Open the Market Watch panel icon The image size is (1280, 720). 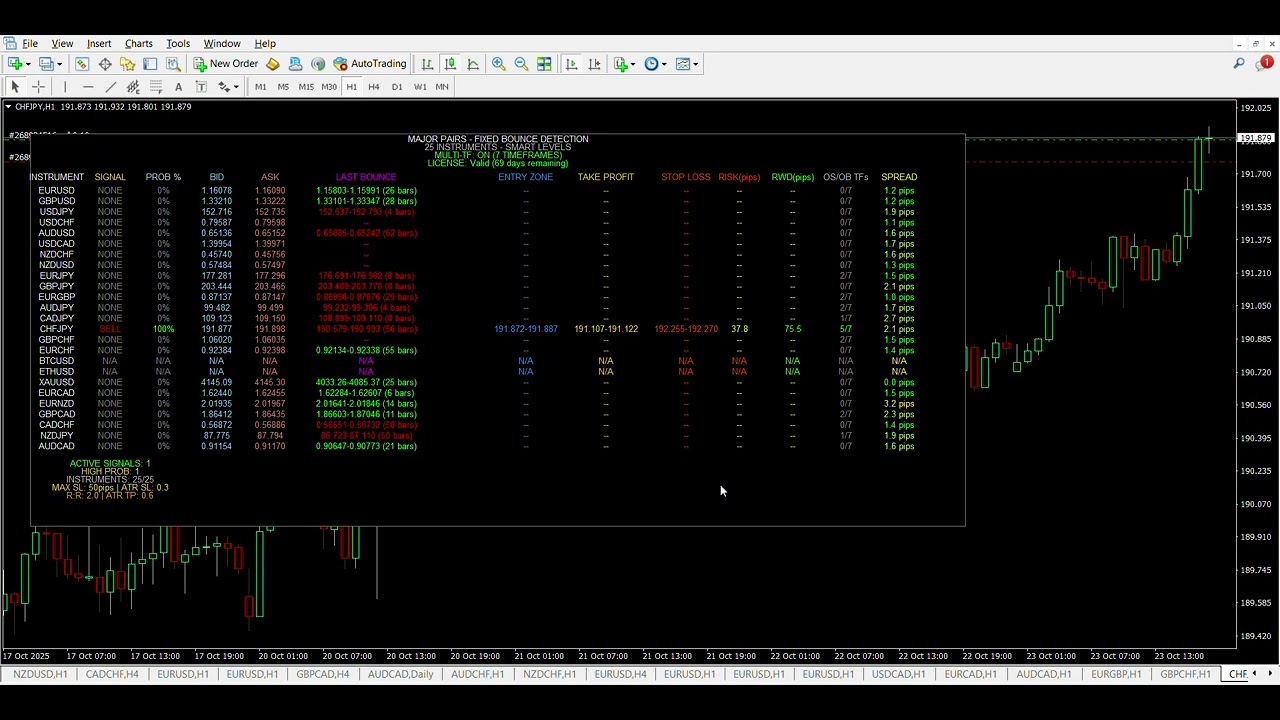pos(82,64)
